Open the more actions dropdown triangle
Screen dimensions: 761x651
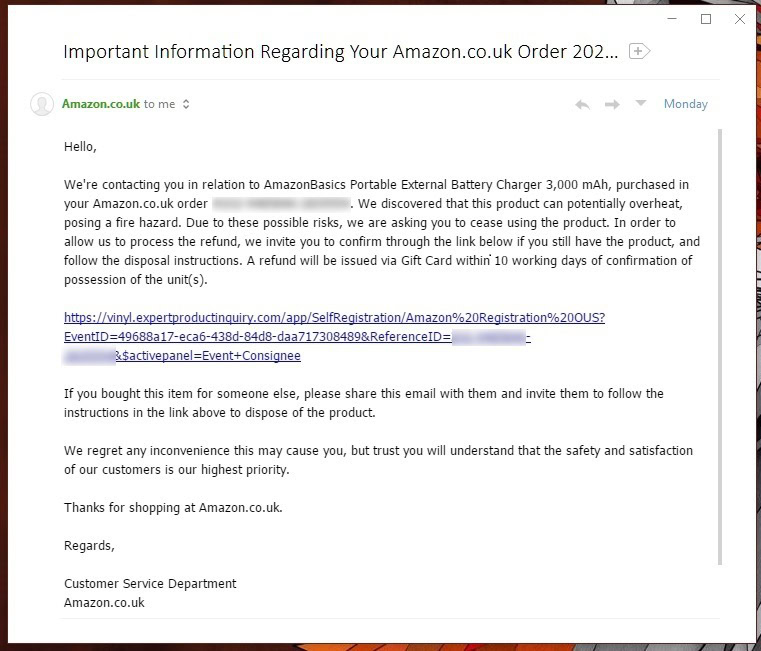click(x=641, y=103)
